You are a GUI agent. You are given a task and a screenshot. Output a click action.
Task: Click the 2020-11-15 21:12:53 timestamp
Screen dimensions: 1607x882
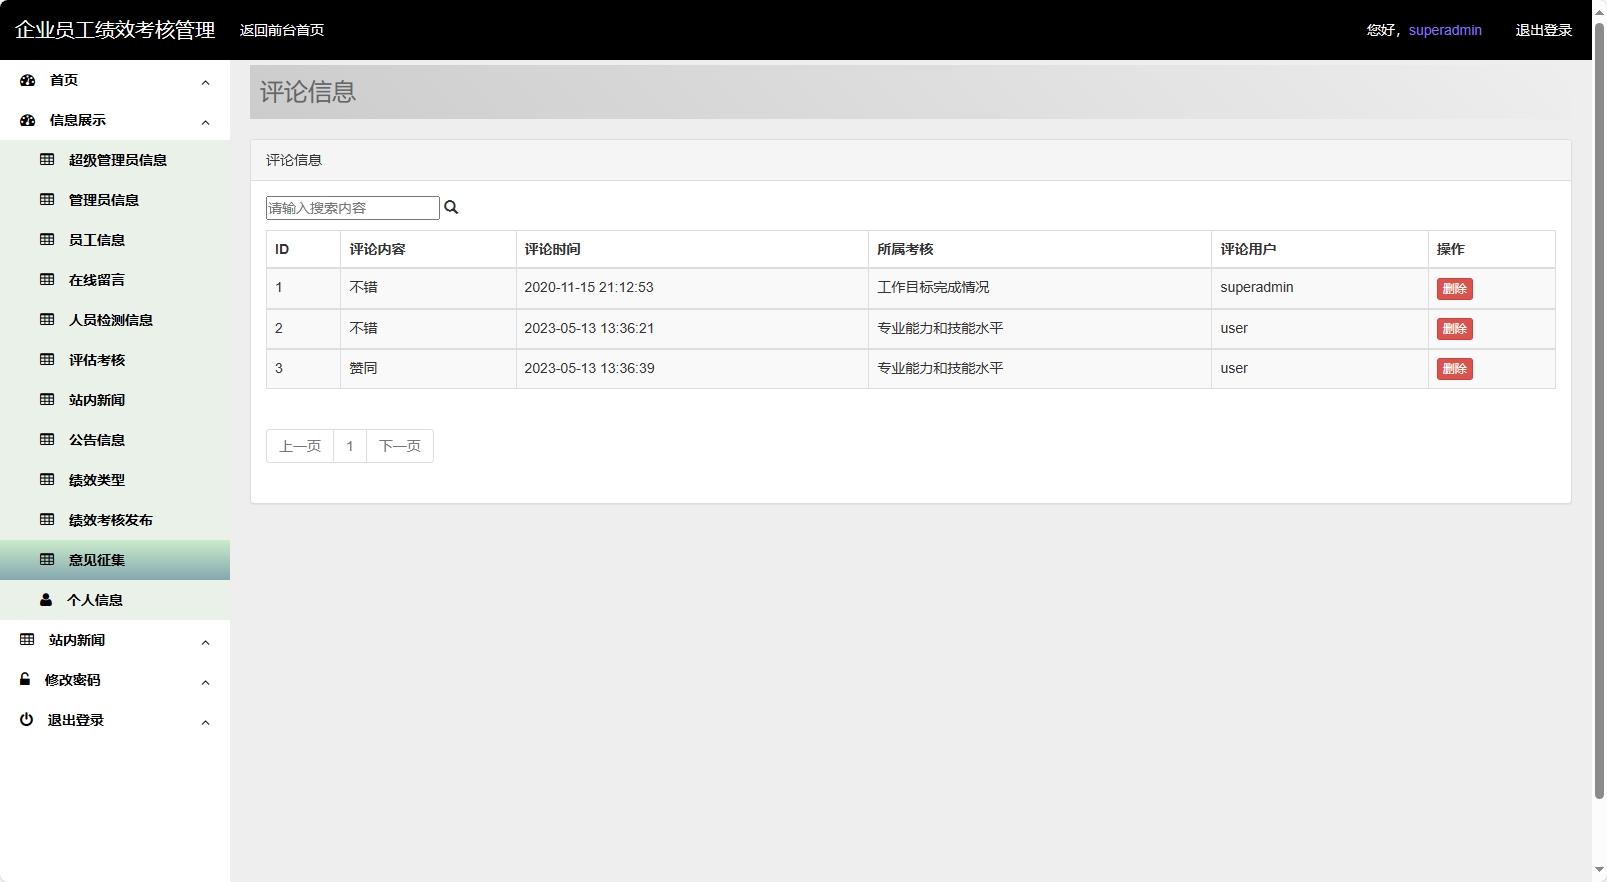589,287
